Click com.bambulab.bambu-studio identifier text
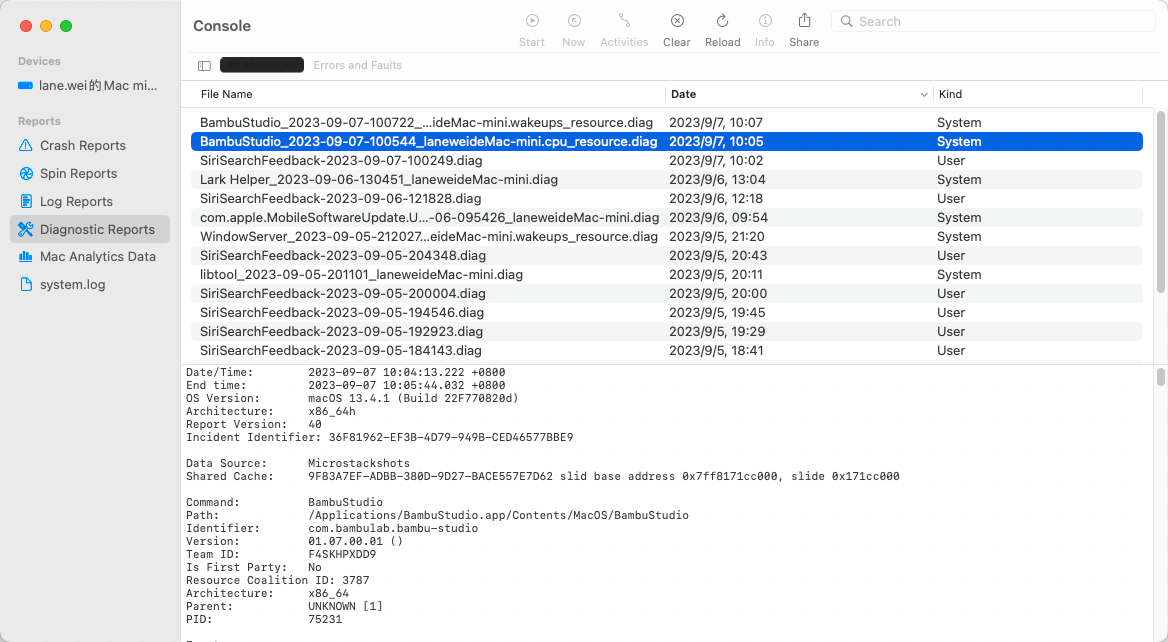 (393, 528)
